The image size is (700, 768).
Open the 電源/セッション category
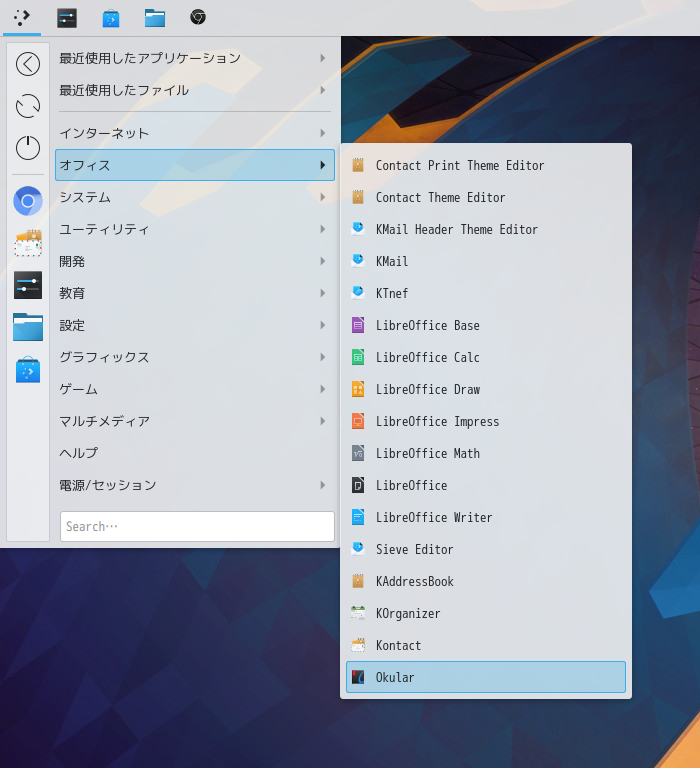[195, 485]
